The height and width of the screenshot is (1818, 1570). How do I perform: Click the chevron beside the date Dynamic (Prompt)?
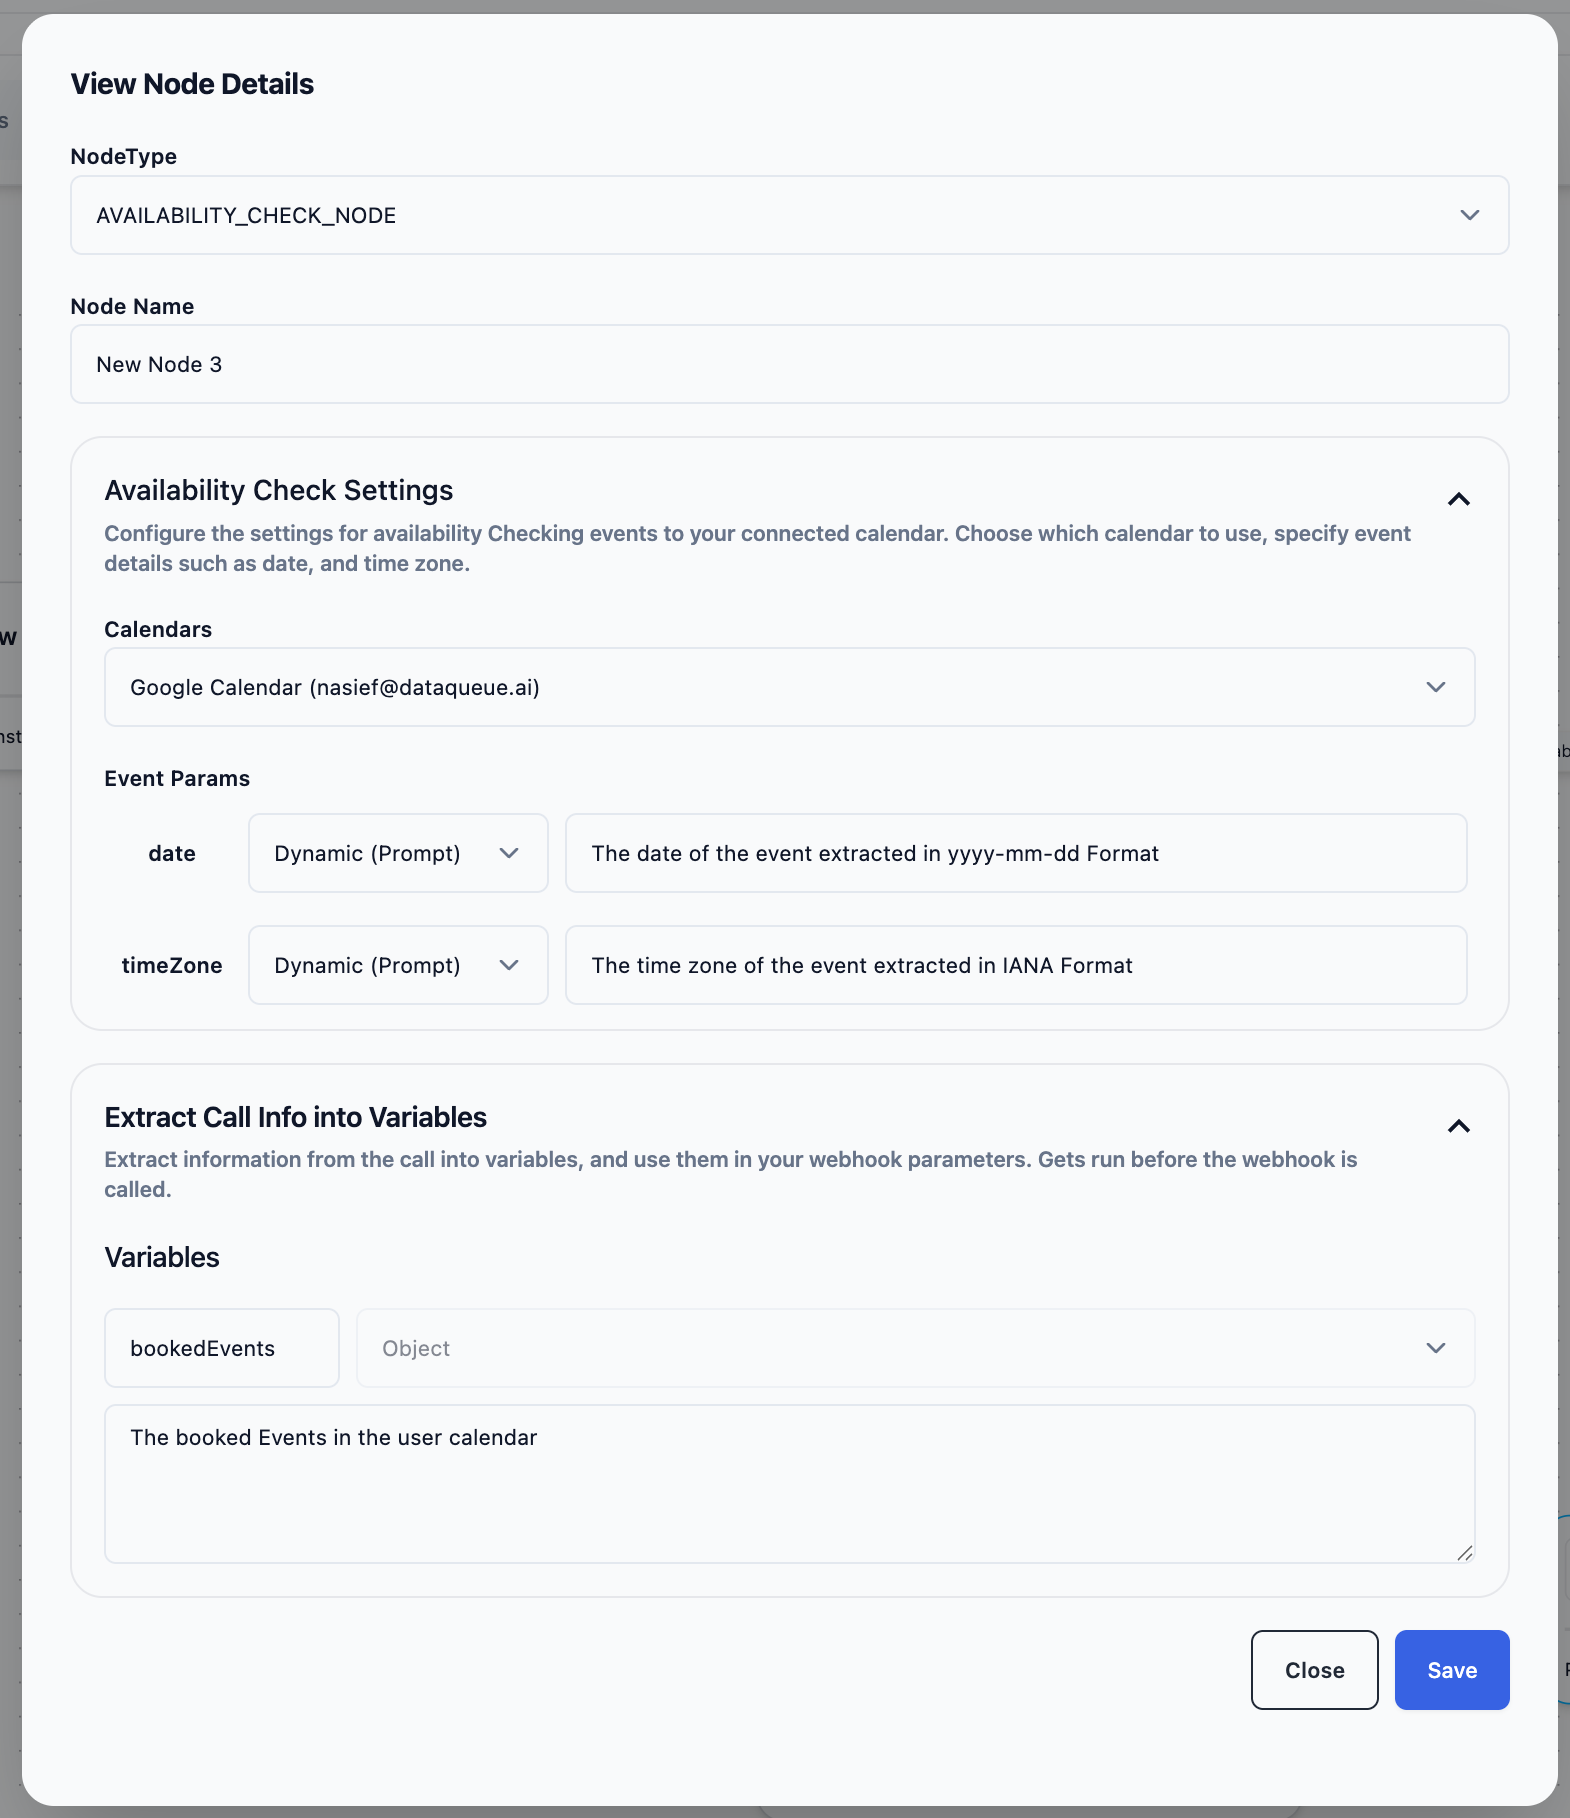[x=509, y=853]
